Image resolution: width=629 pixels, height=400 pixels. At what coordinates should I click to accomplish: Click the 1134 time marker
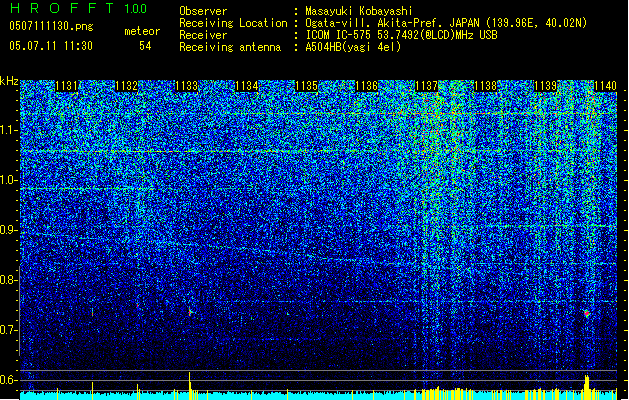[x=246, y=86]
